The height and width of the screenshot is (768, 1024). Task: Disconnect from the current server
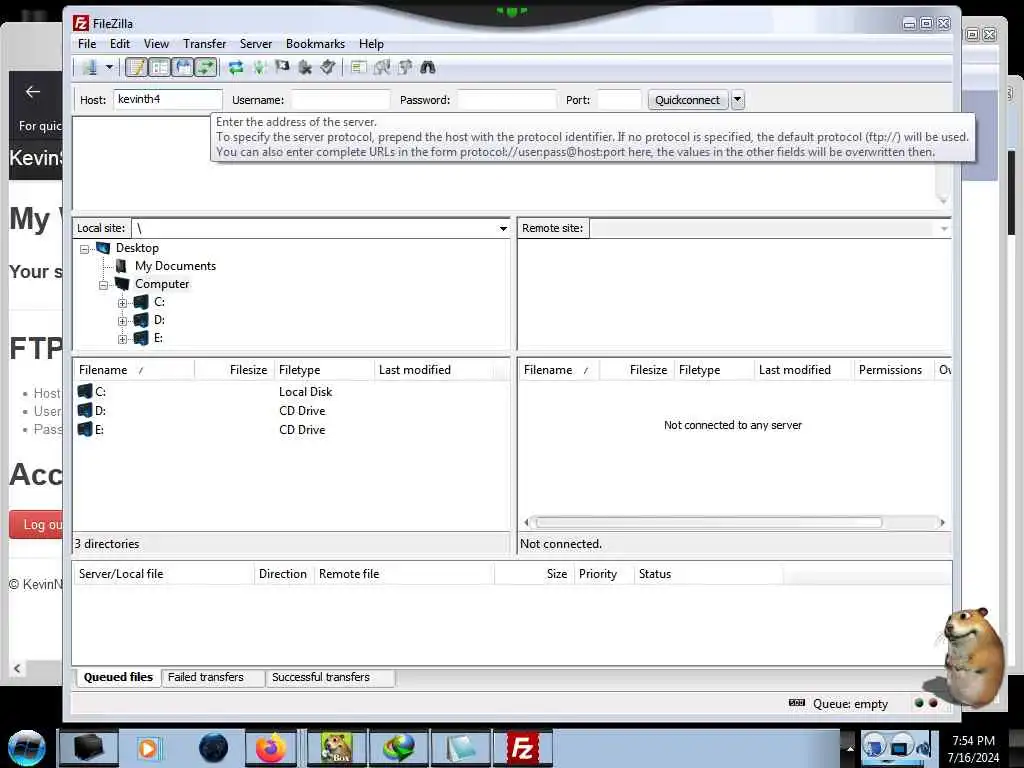(305, 67)
